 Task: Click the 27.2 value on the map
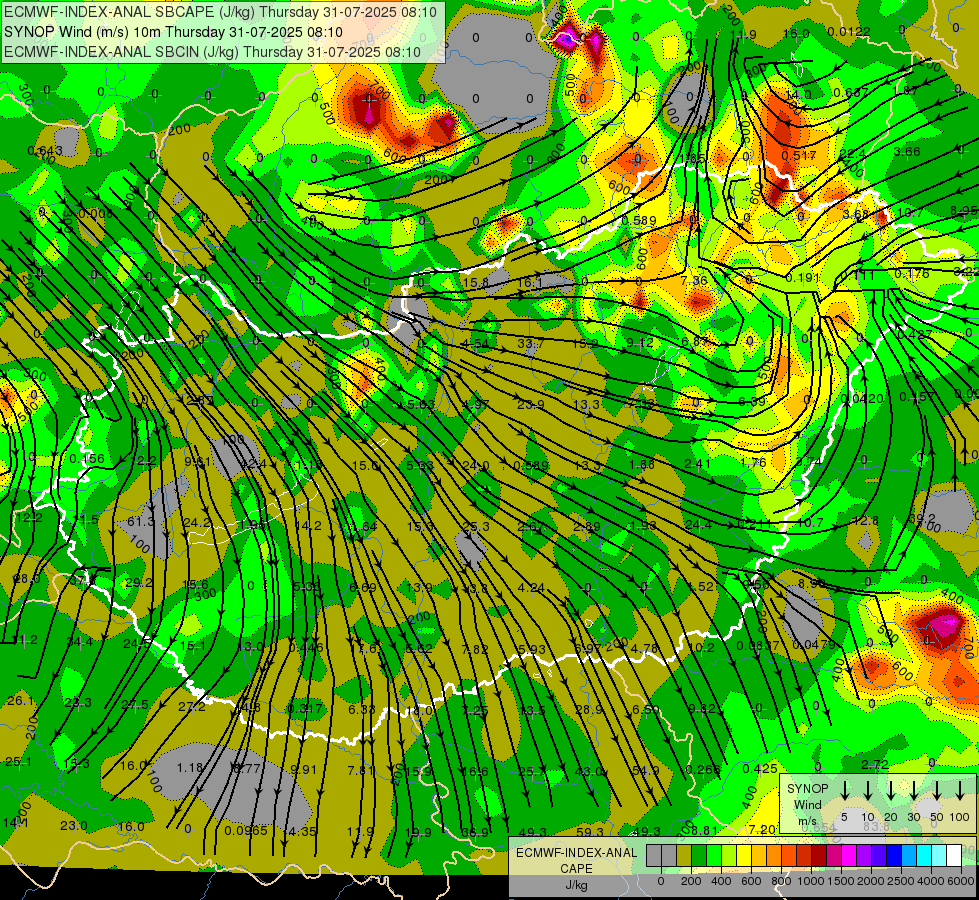(x=192, y=707)
